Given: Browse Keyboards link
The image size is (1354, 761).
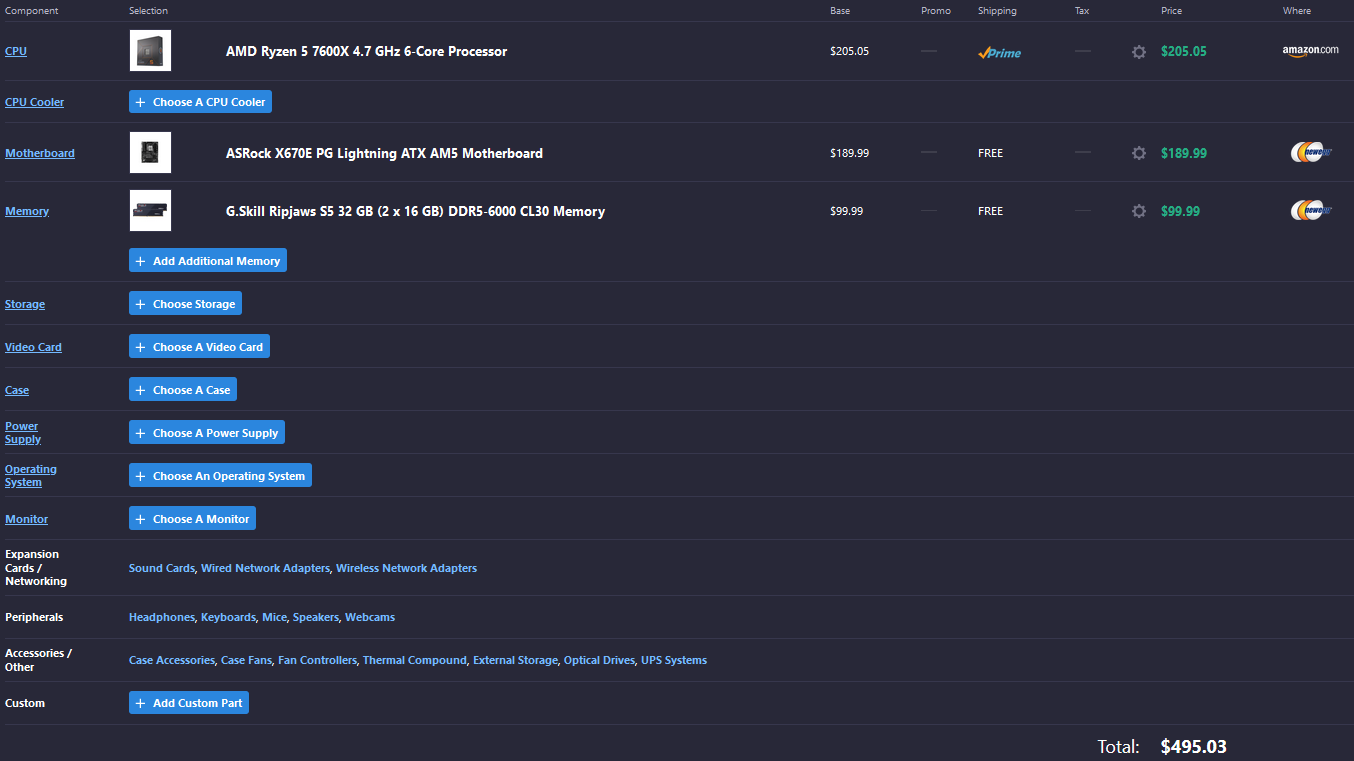Looking at the screenshot, I should 228,617.
